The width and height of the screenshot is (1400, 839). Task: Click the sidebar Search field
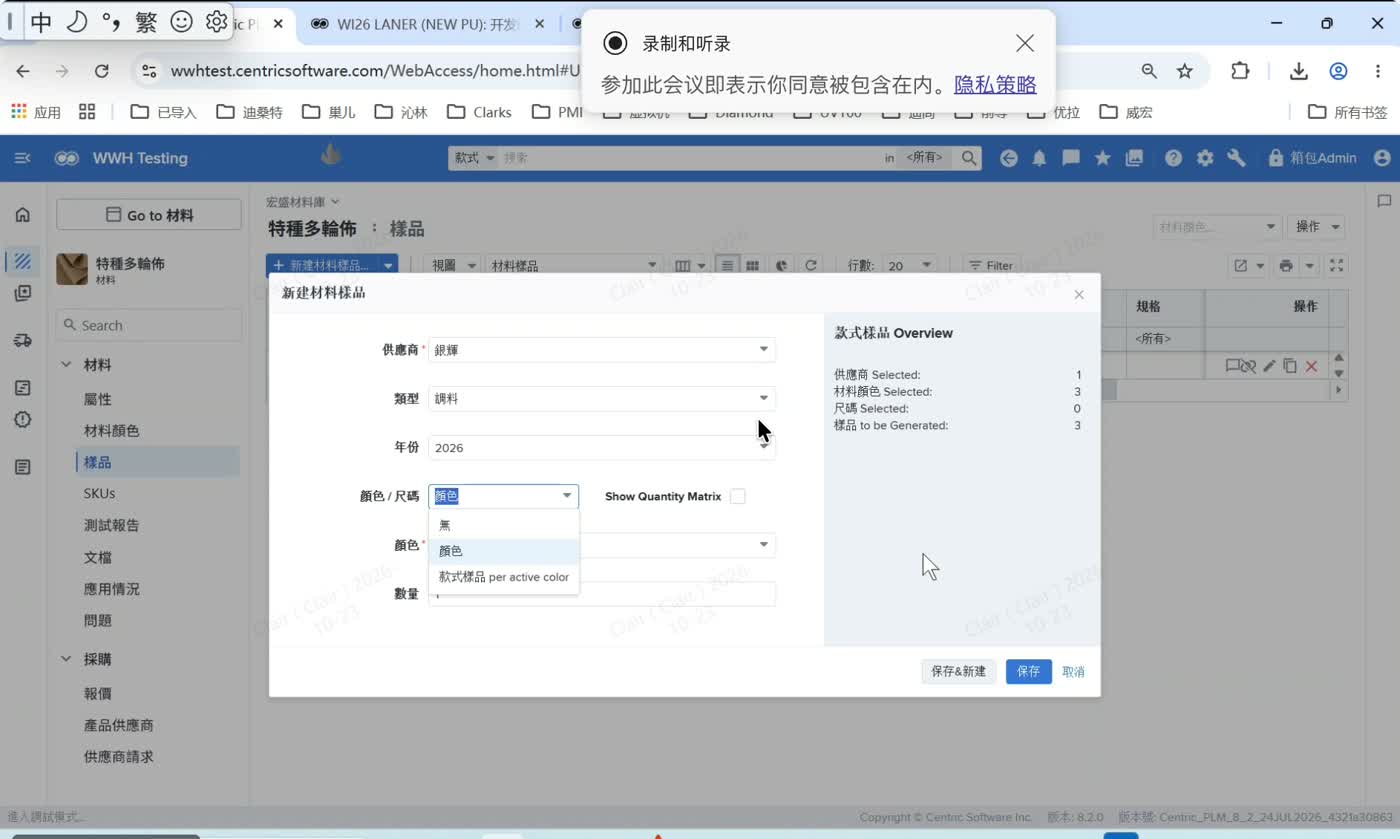pyautogui.click(x=149, y=325)
